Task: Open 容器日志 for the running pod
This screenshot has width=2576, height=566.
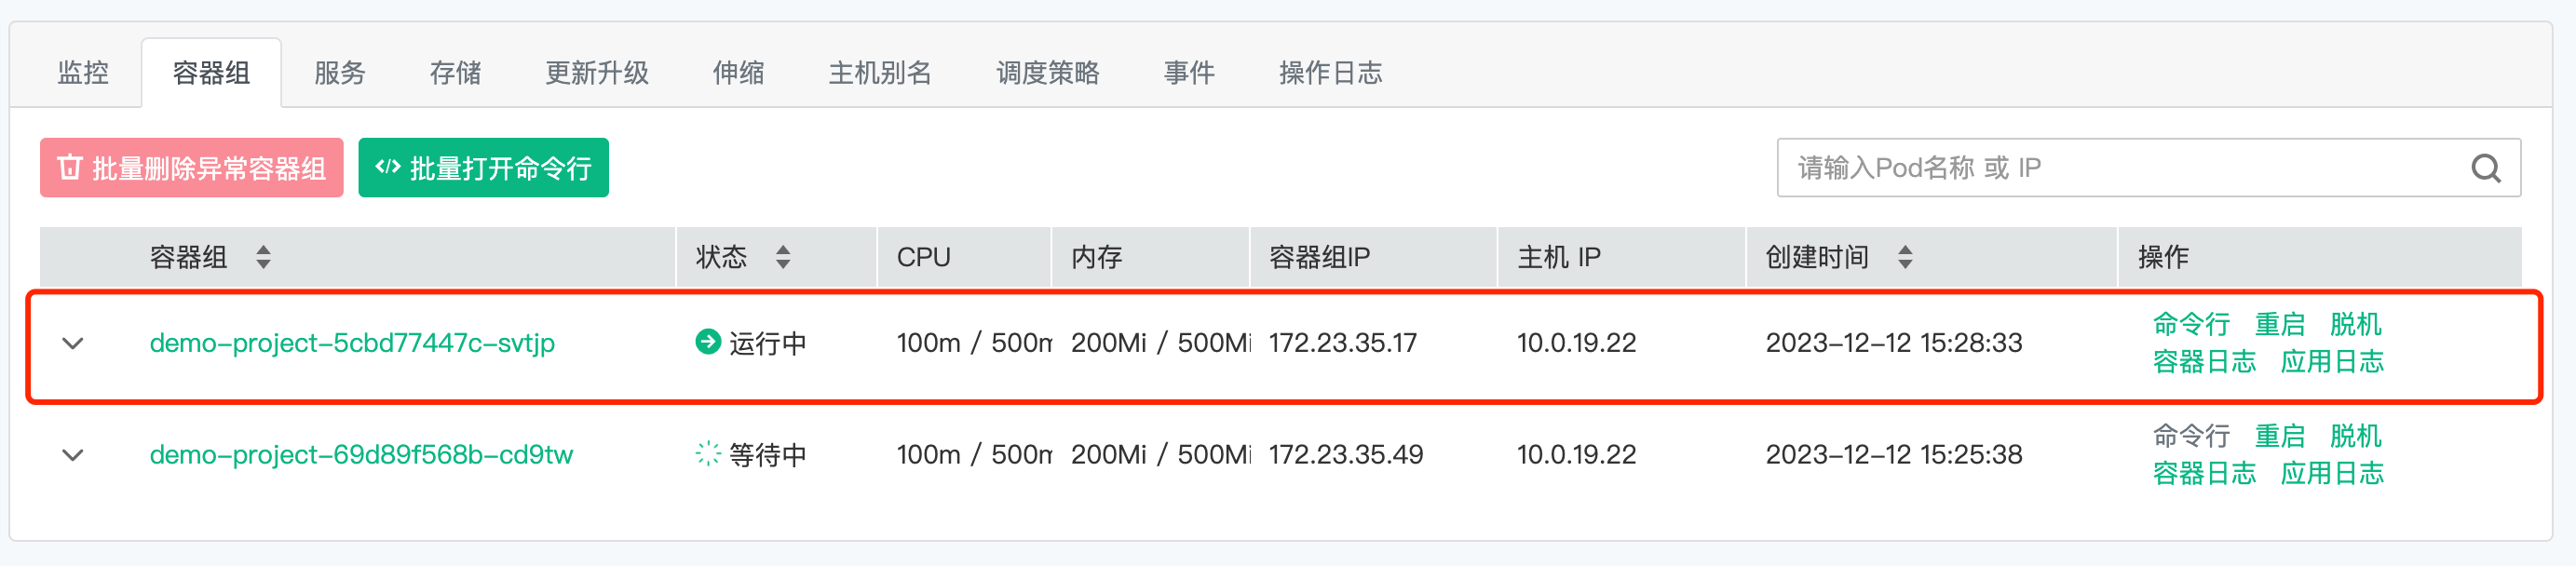Action: pos(2204,362)
